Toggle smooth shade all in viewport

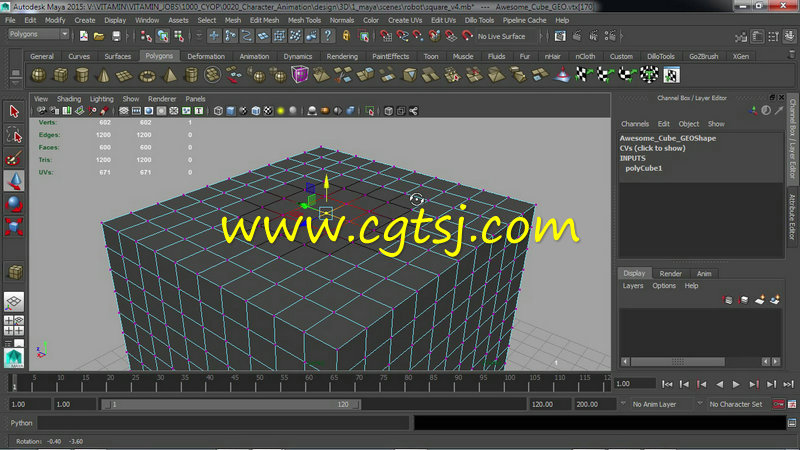pos(231,111)
